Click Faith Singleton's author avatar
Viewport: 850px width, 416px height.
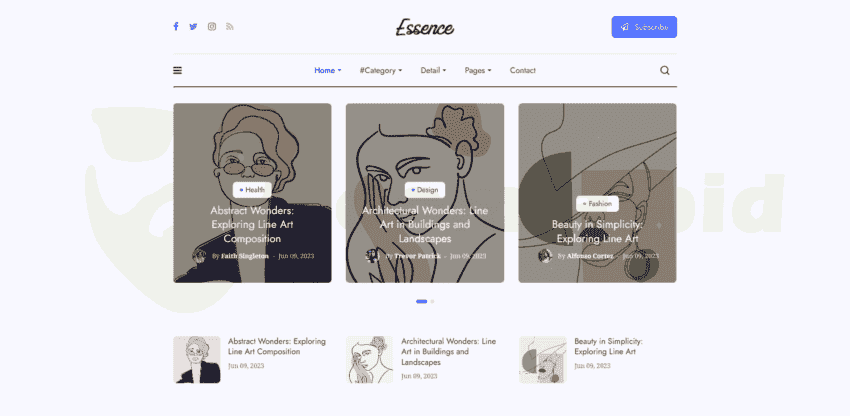tap(199, 256)
